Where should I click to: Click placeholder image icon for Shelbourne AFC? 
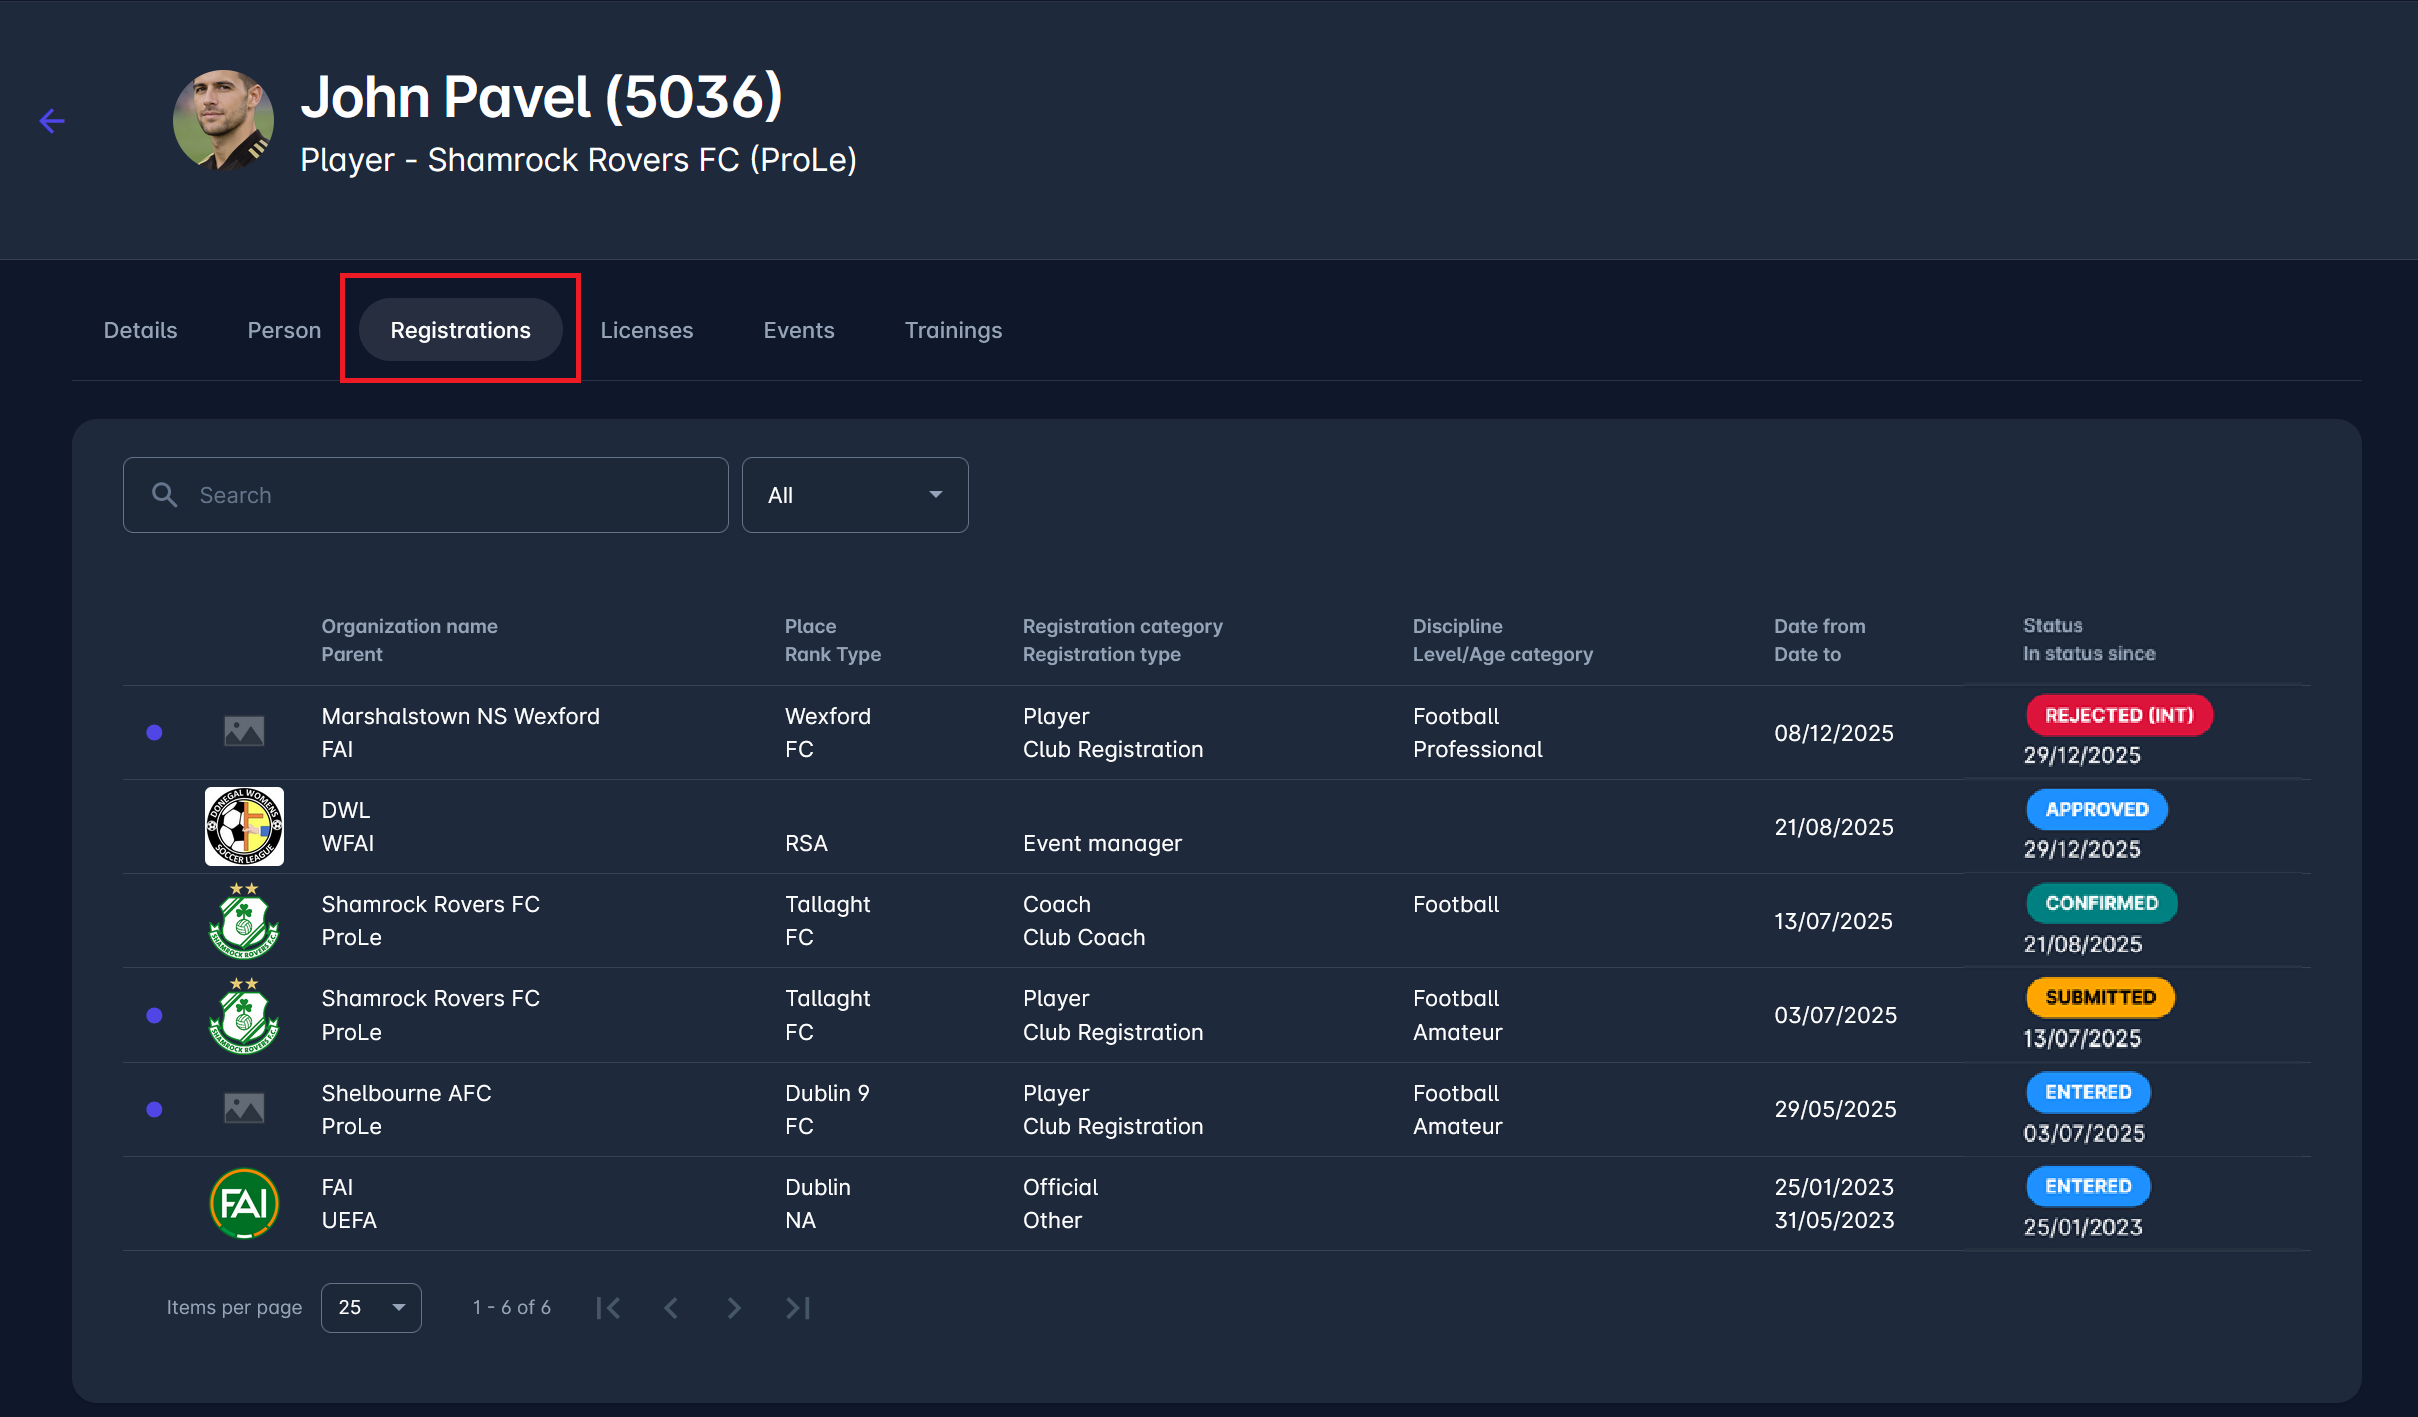[x=244, y=1108]
